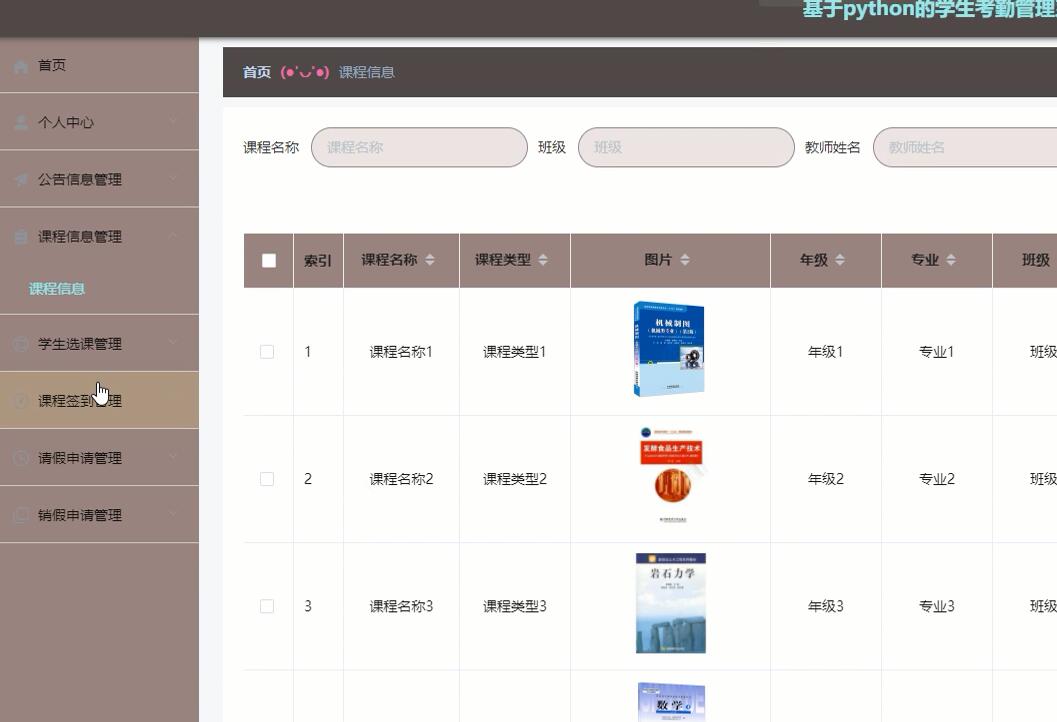The width and height of the screenshot is (1057, 722).
Task: Click the 年级2 cell
Action: (826, 479)
